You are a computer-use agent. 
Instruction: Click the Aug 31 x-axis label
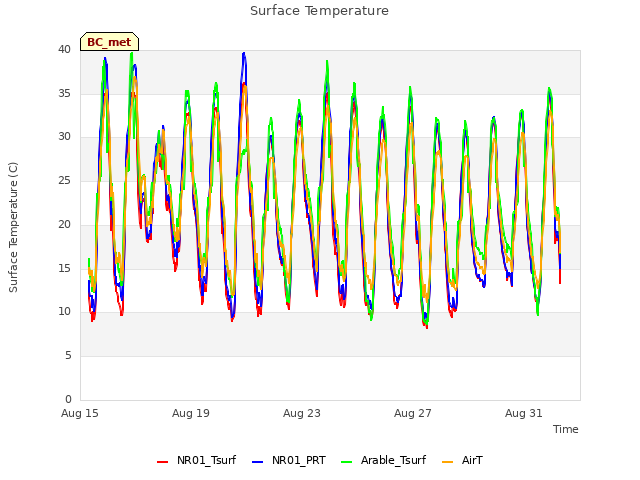click(524, 413)
